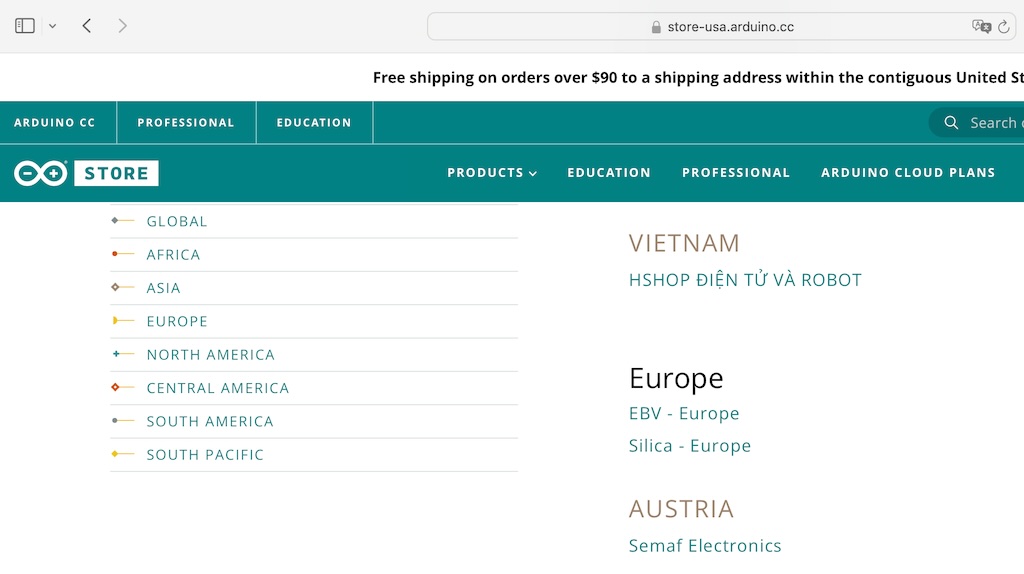The image size is (1024, 574).
Task: Click the forward navigation arrow
Action: [122, 26]
